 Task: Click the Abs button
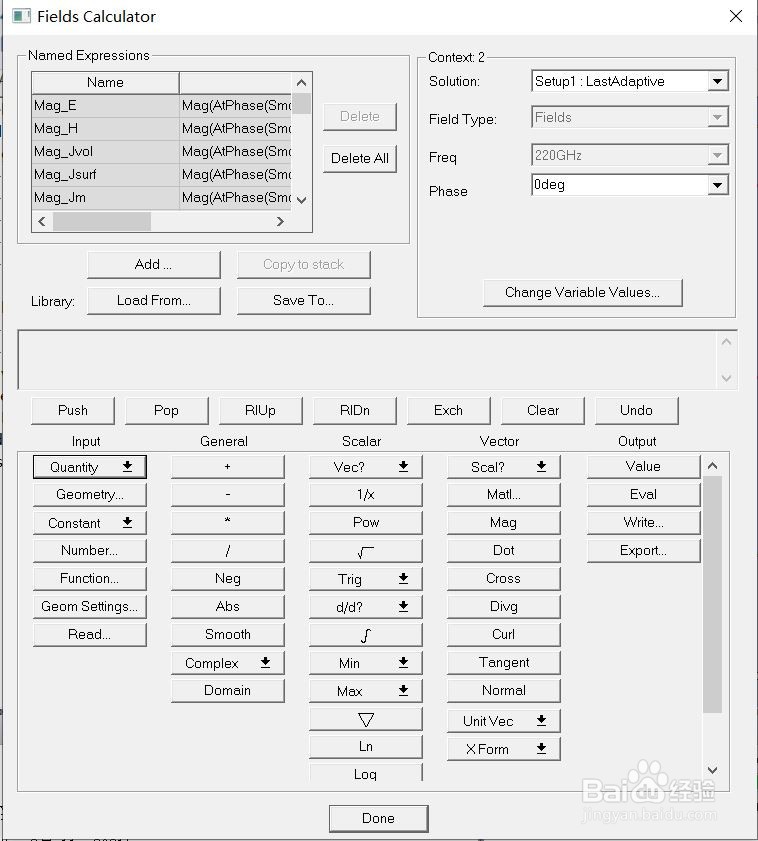coord(227,607)
